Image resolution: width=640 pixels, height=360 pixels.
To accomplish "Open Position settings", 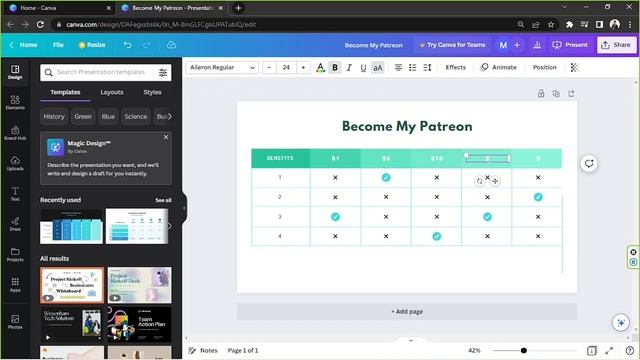I will coord(544,67).
